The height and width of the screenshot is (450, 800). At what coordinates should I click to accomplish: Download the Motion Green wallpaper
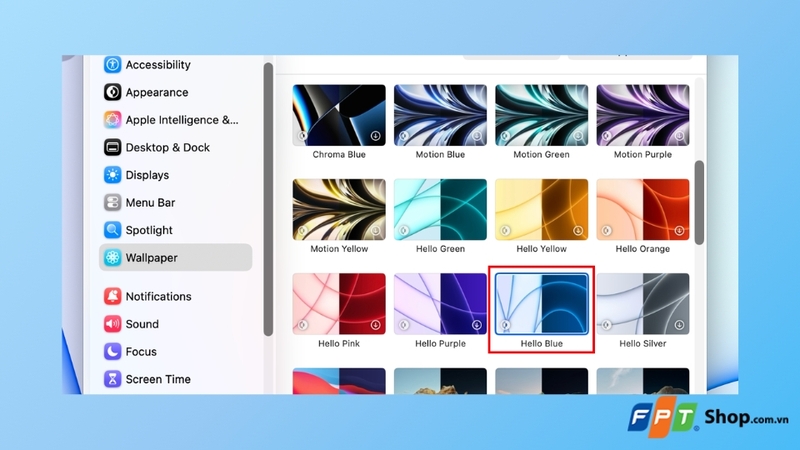point(578,136)
